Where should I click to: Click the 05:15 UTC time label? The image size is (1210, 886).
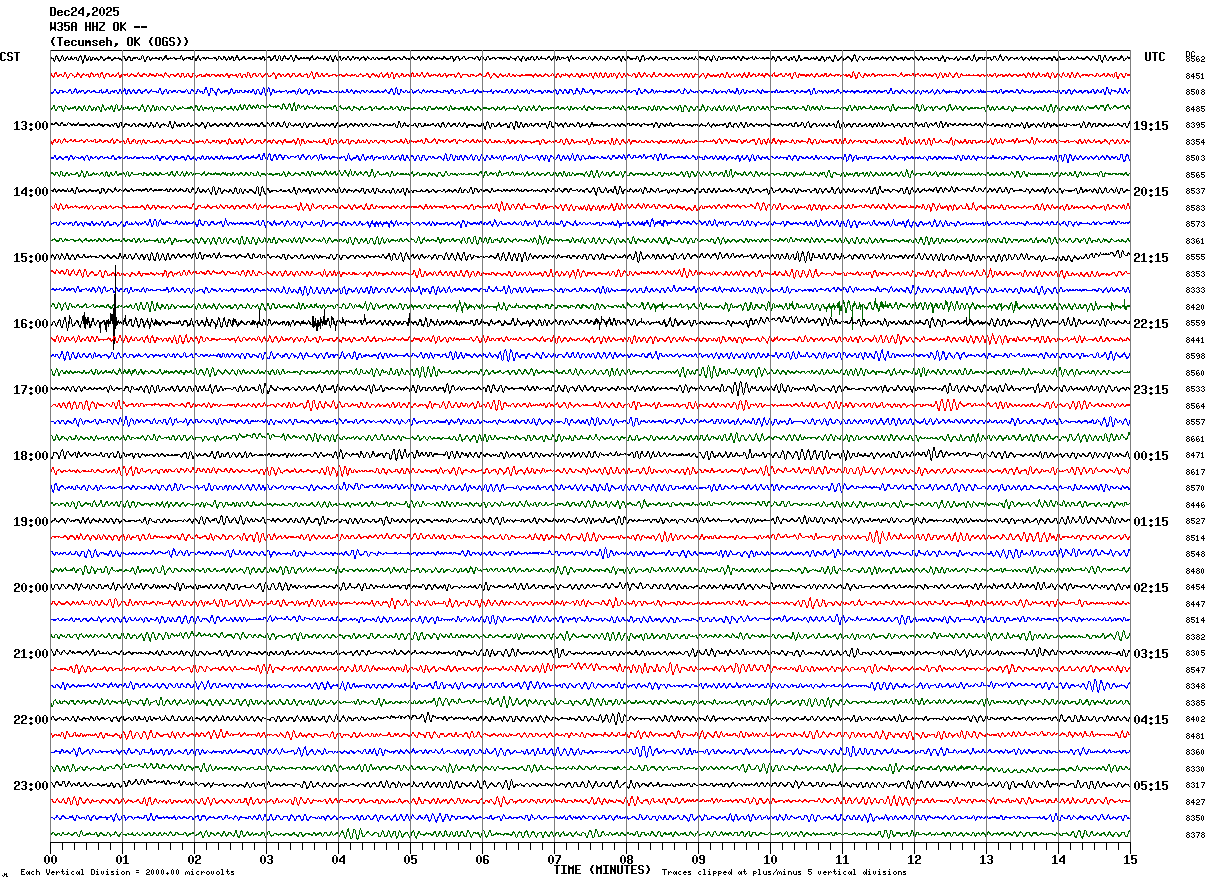(1151, 786)
